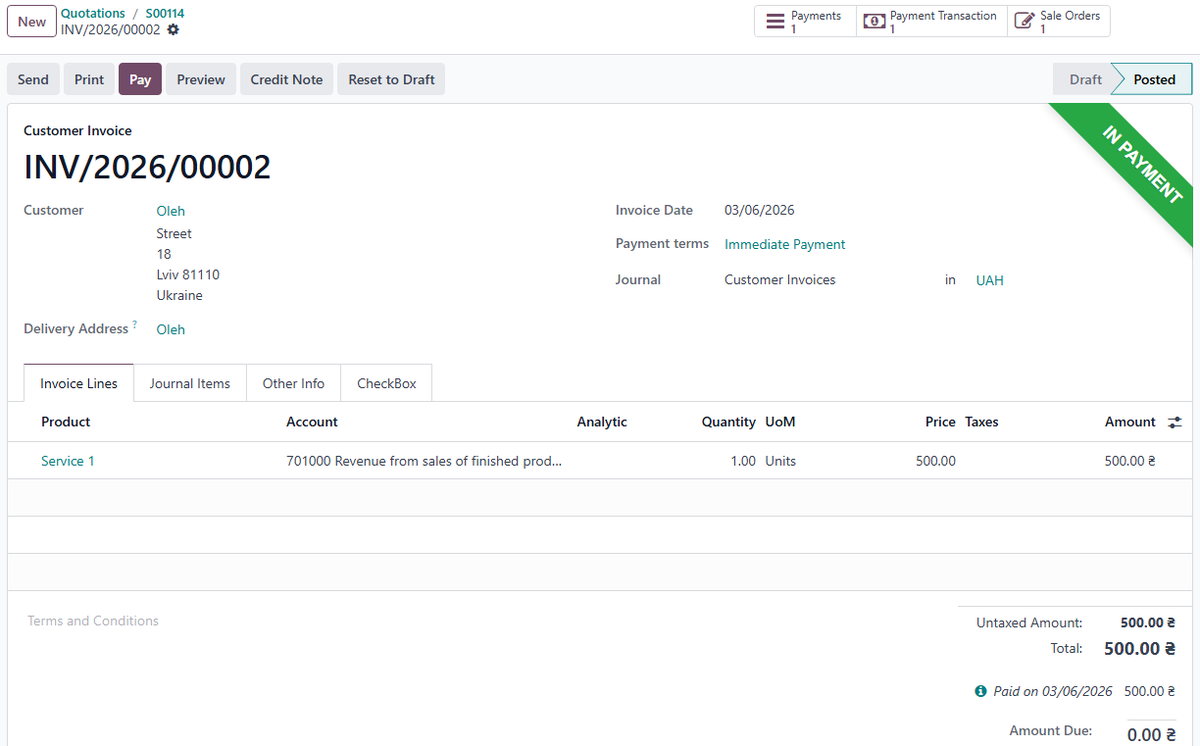This screenshot has width=1200, height=746.
Task: Select the CheckBox tab
Action: coord(386,383)
